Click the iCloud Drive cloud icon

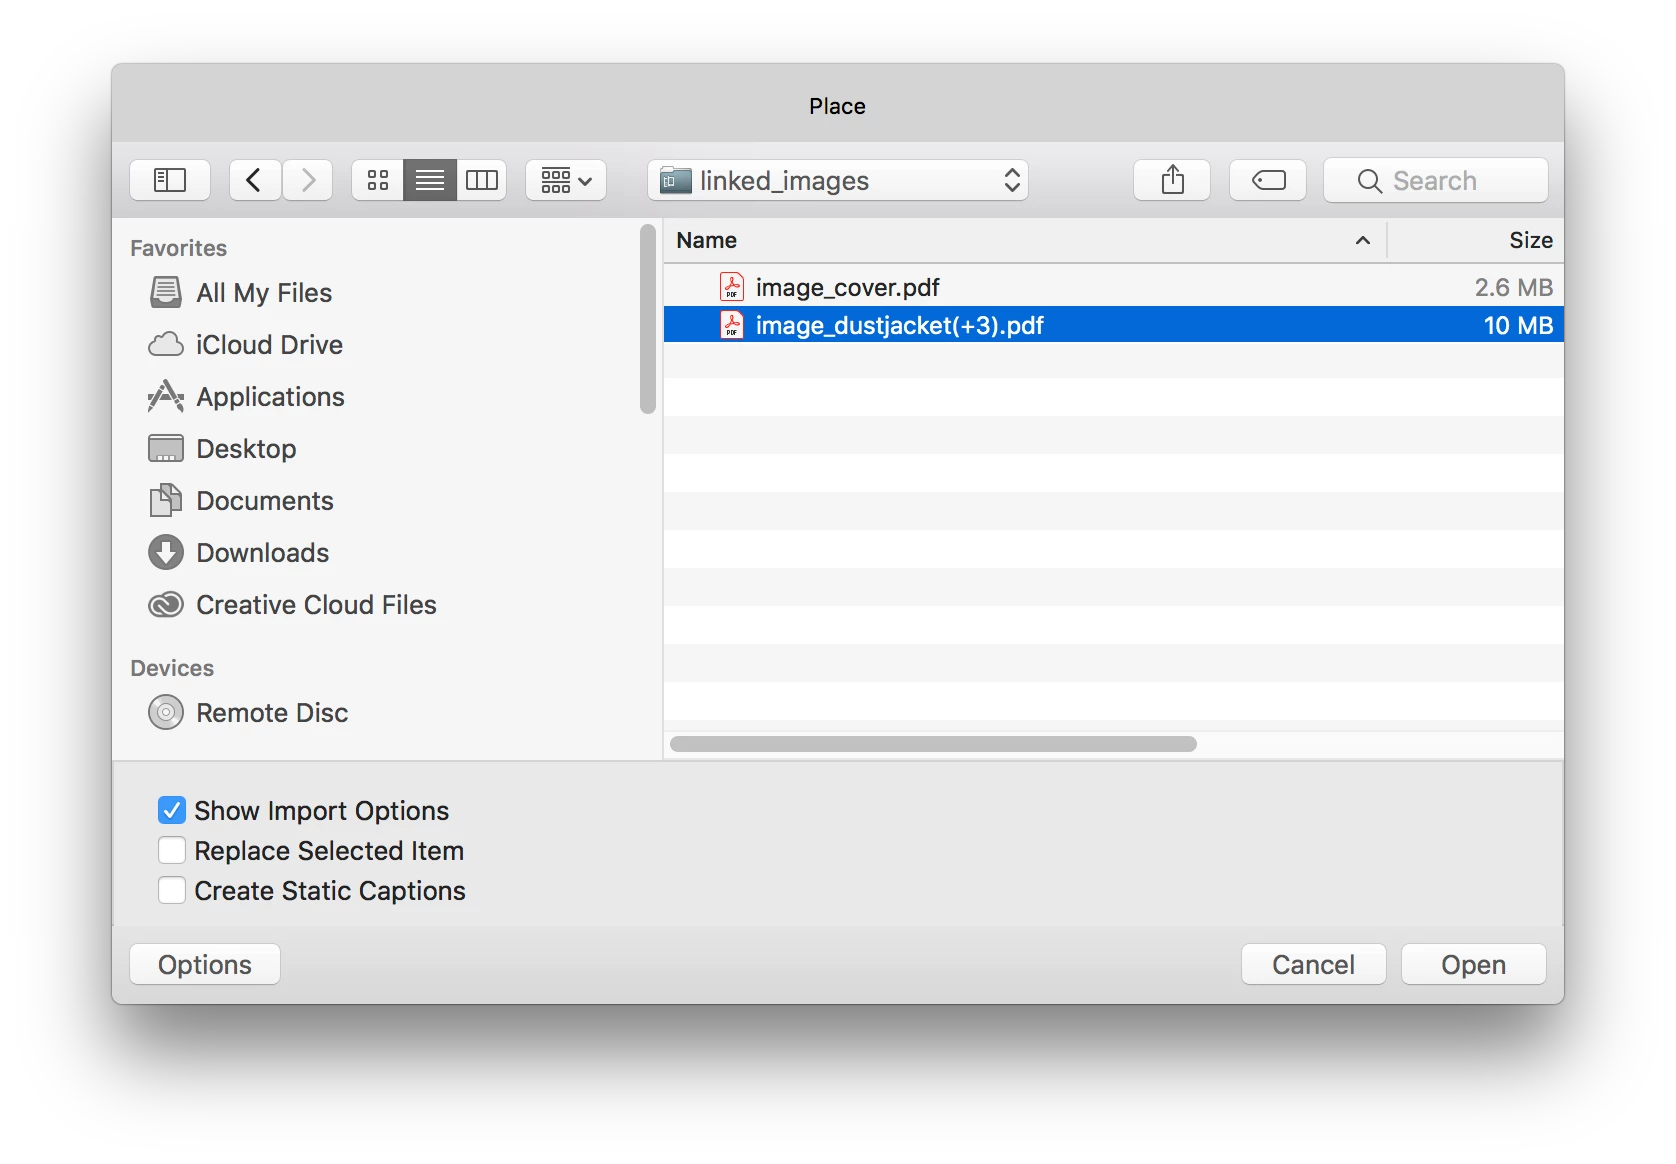(x=166, y=345)
